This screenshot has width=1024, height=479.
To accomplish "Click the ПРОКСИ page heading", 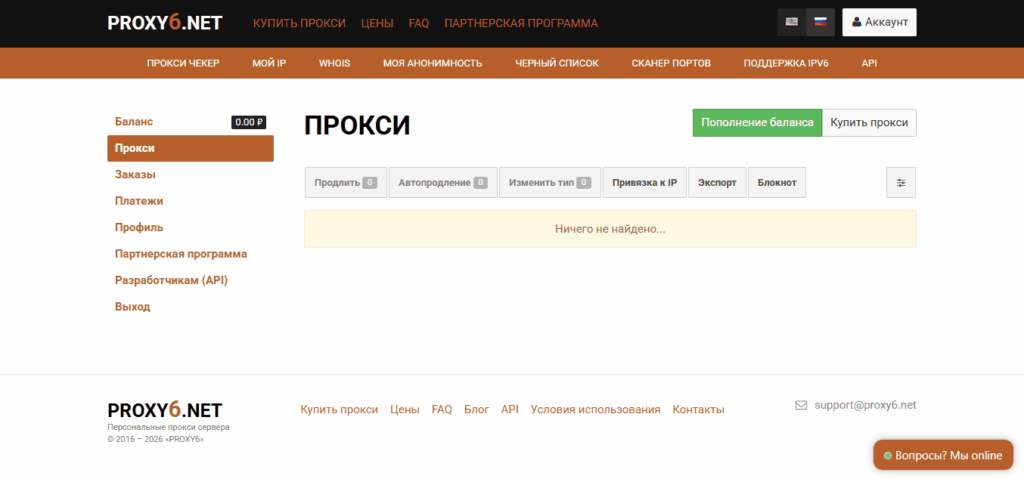I will [357, 125].
